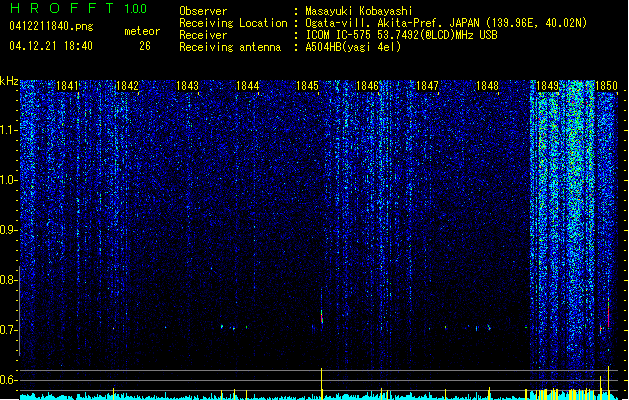The height and width of the screenshot is (400, 629).
Task: Click the kHz axis unit label
Action: (x=9, y=81)
